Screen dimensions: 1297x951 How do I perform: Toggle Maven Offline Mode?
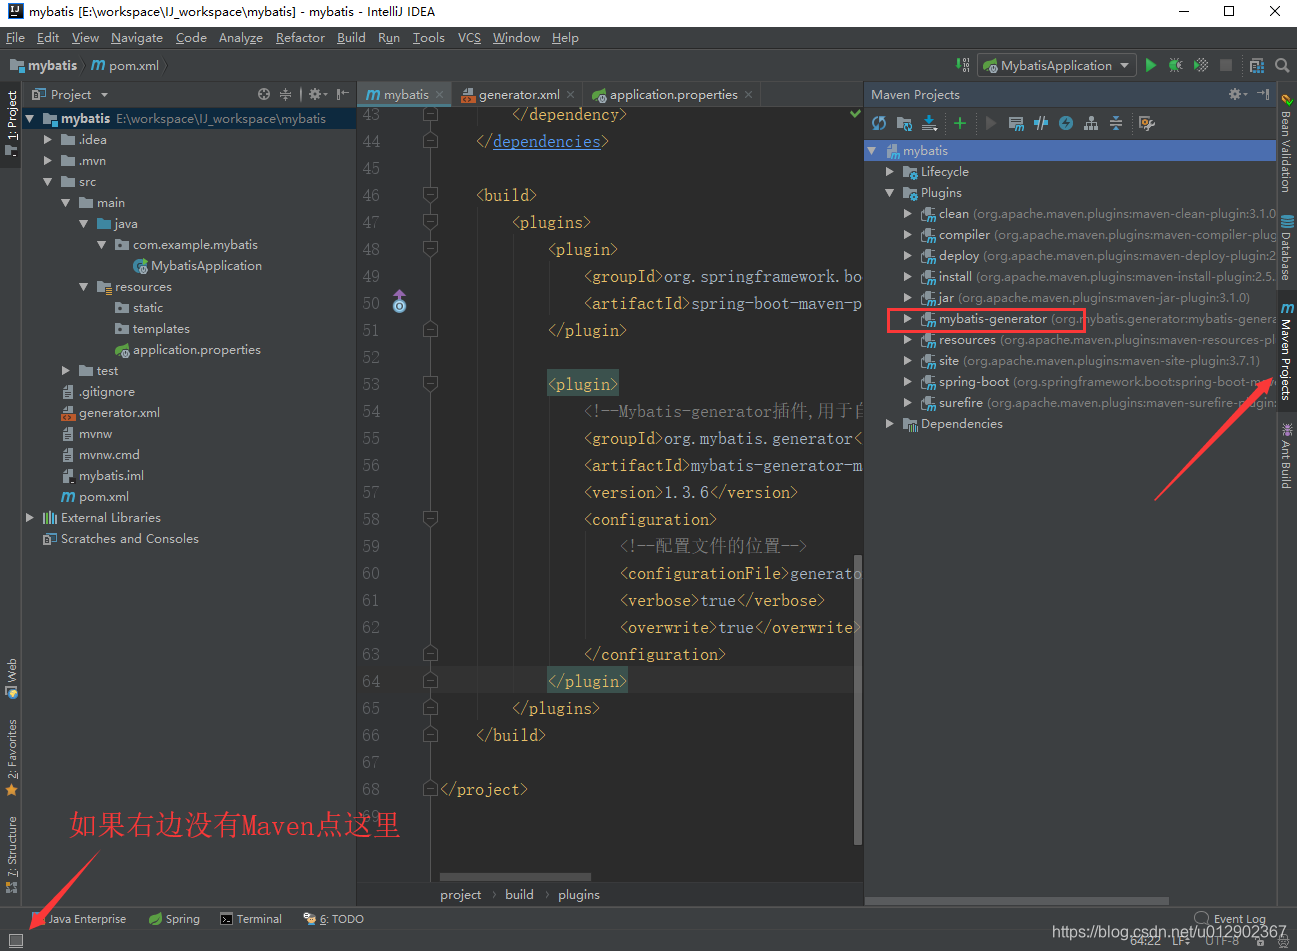pos(1041,123)
